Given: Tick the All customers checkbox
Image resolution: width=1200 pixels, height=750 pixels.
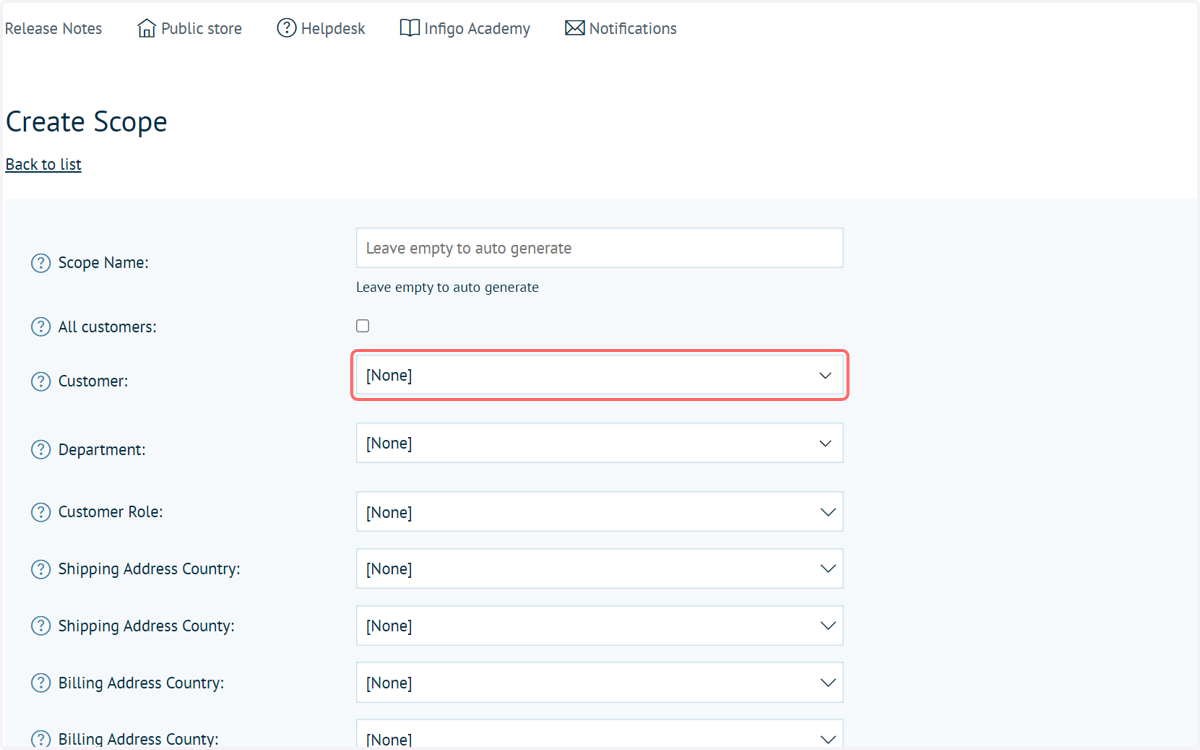Looking at the screenshot, I should coord(363,326).
